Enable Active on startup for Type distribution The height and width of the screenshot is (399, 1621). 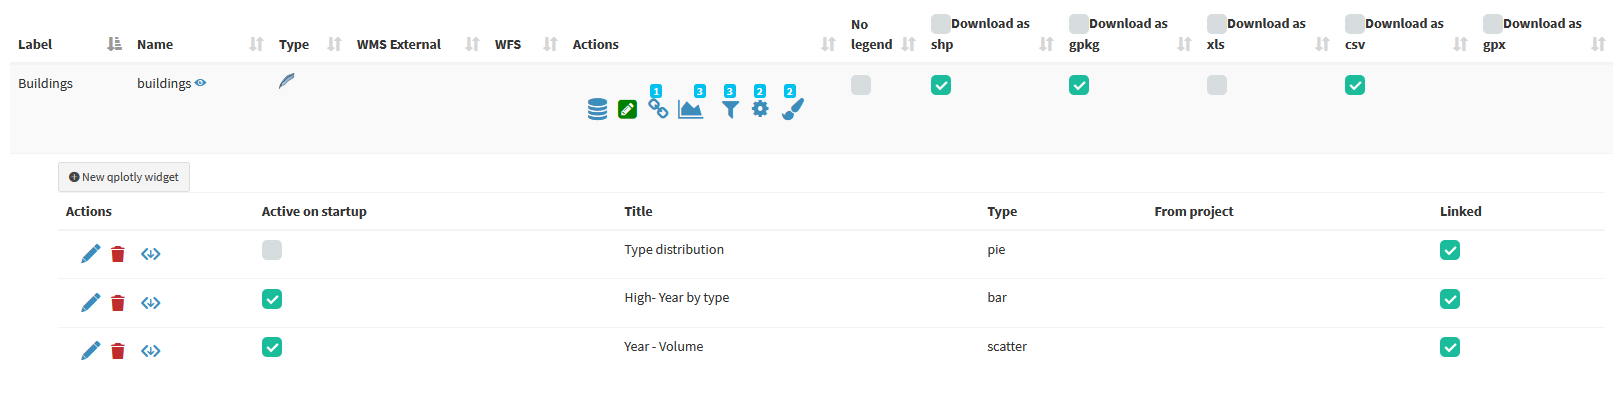coord(272,250)
